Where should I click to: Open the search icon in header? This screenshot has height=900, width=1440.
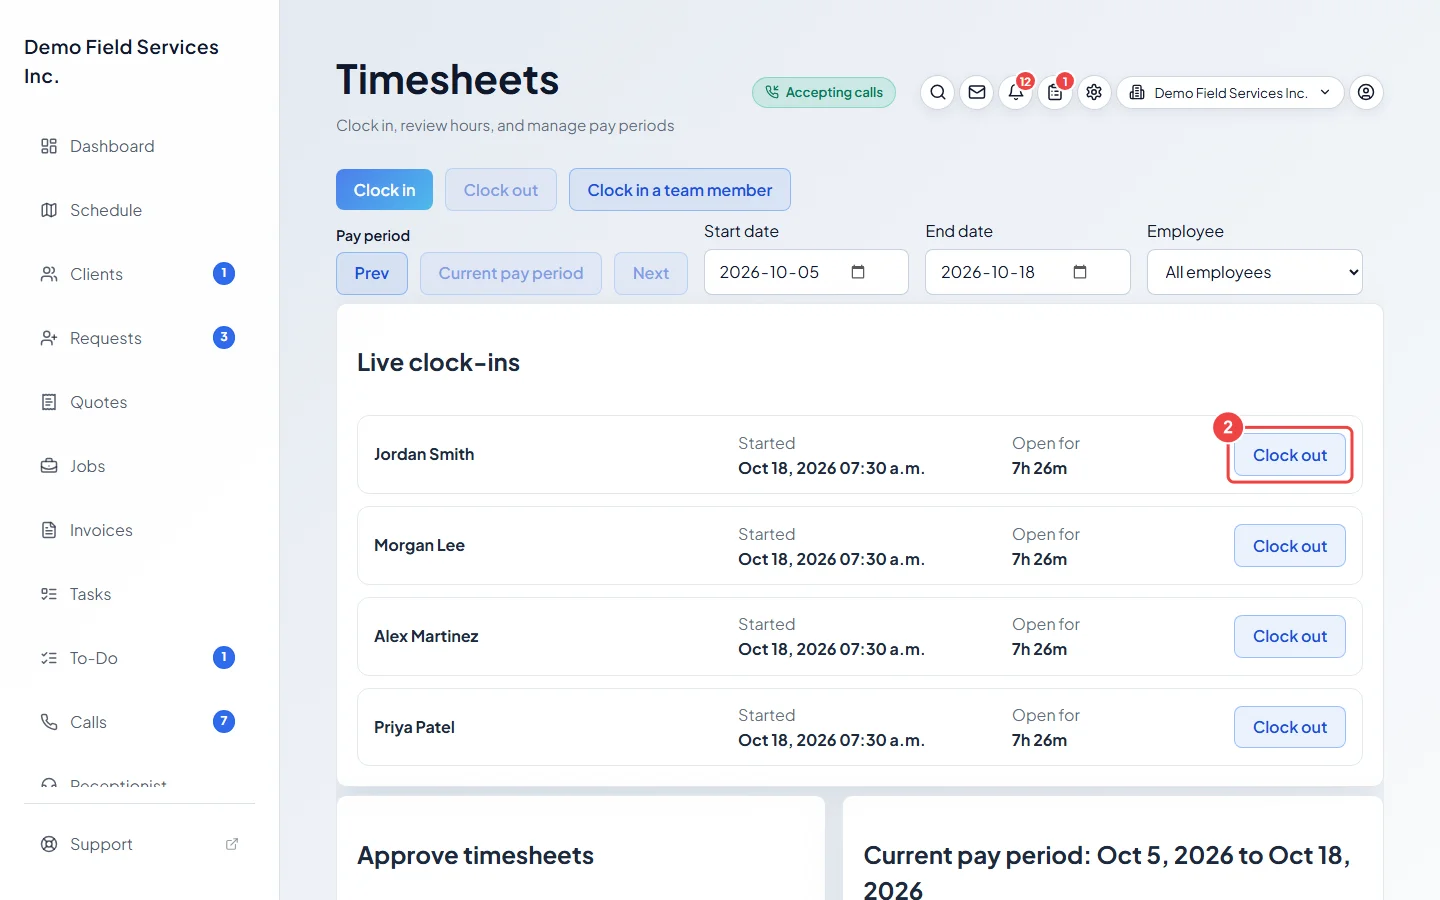pyautogui.click(x=937, y=92)
